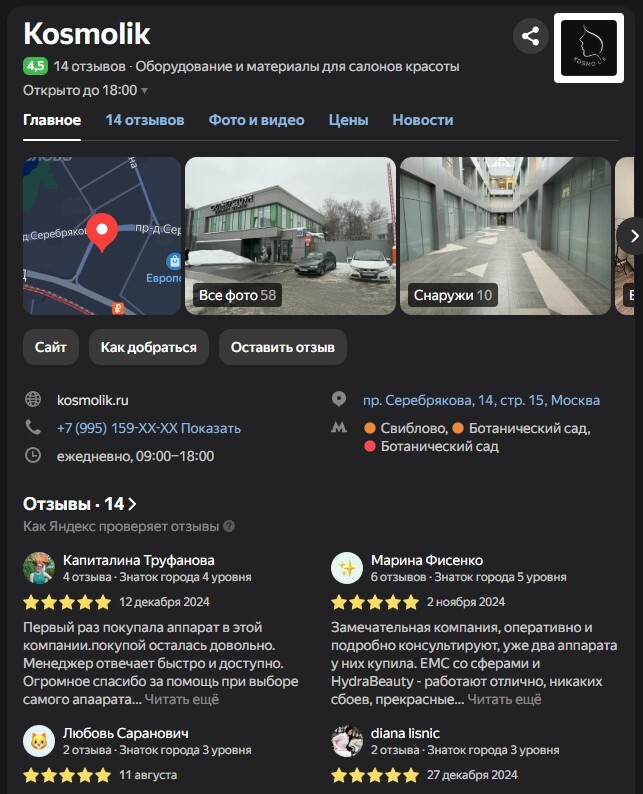The width and height of the screenshot is (643, 794).
Task: Click the globe icon beside kosmolik.ru
Action: point(33,399)
